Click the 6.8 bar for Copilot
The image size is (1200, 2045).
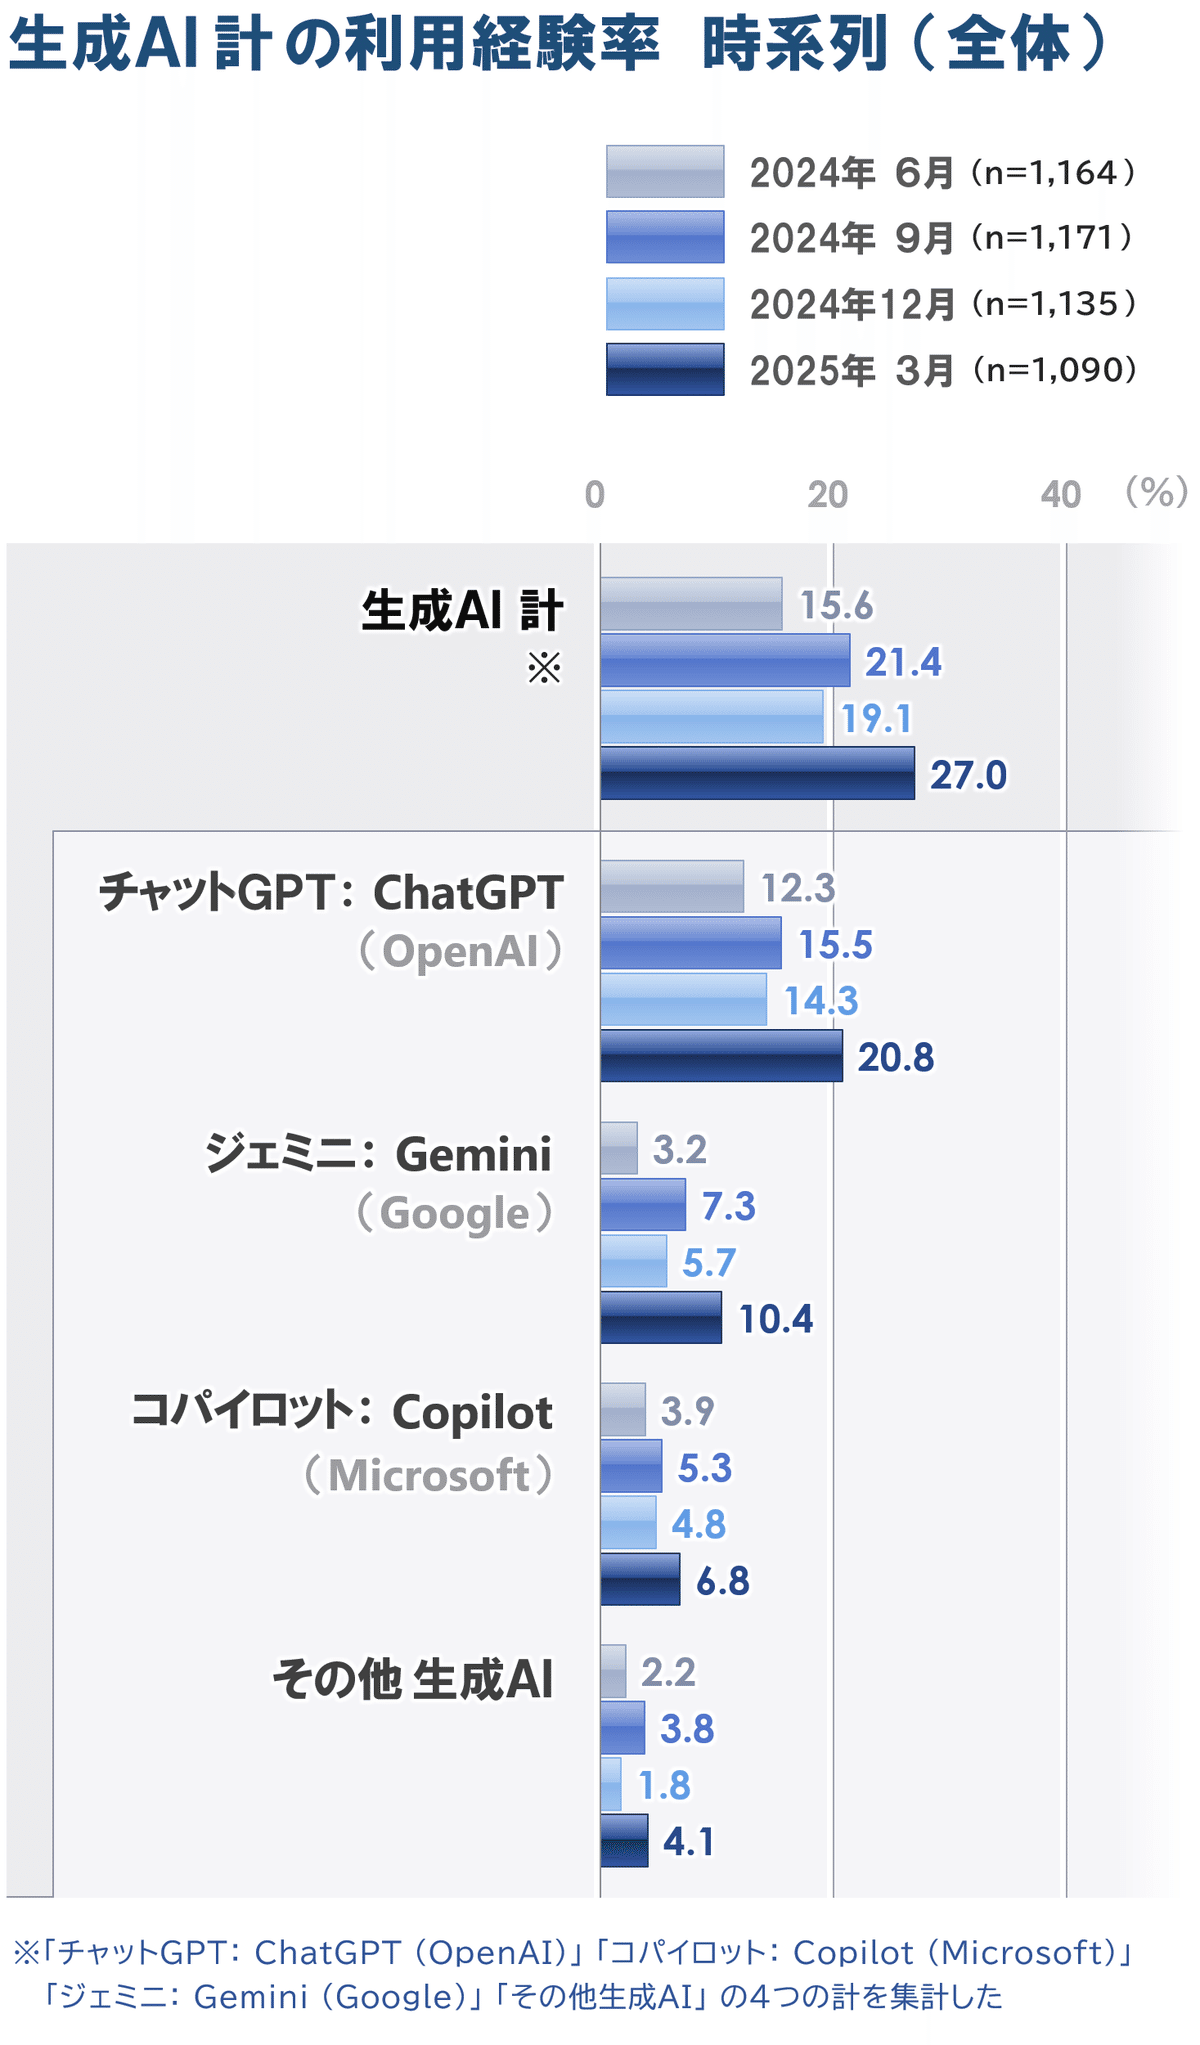pos(640,1579)
